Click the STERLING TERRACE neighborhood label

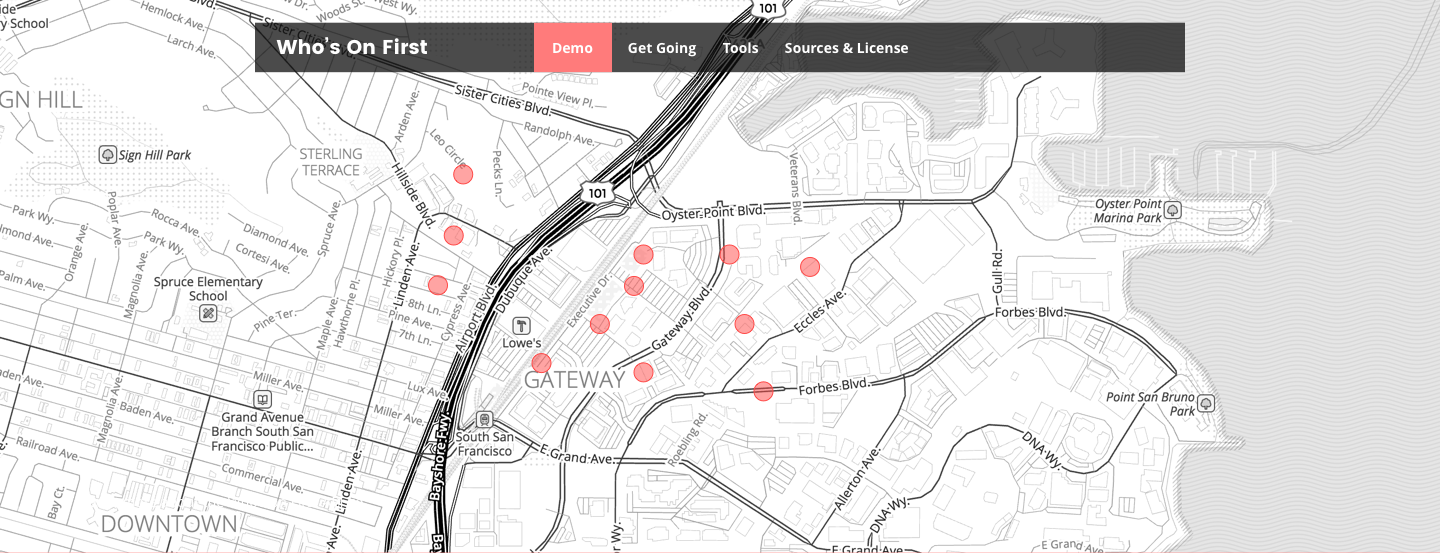point(331,162)
